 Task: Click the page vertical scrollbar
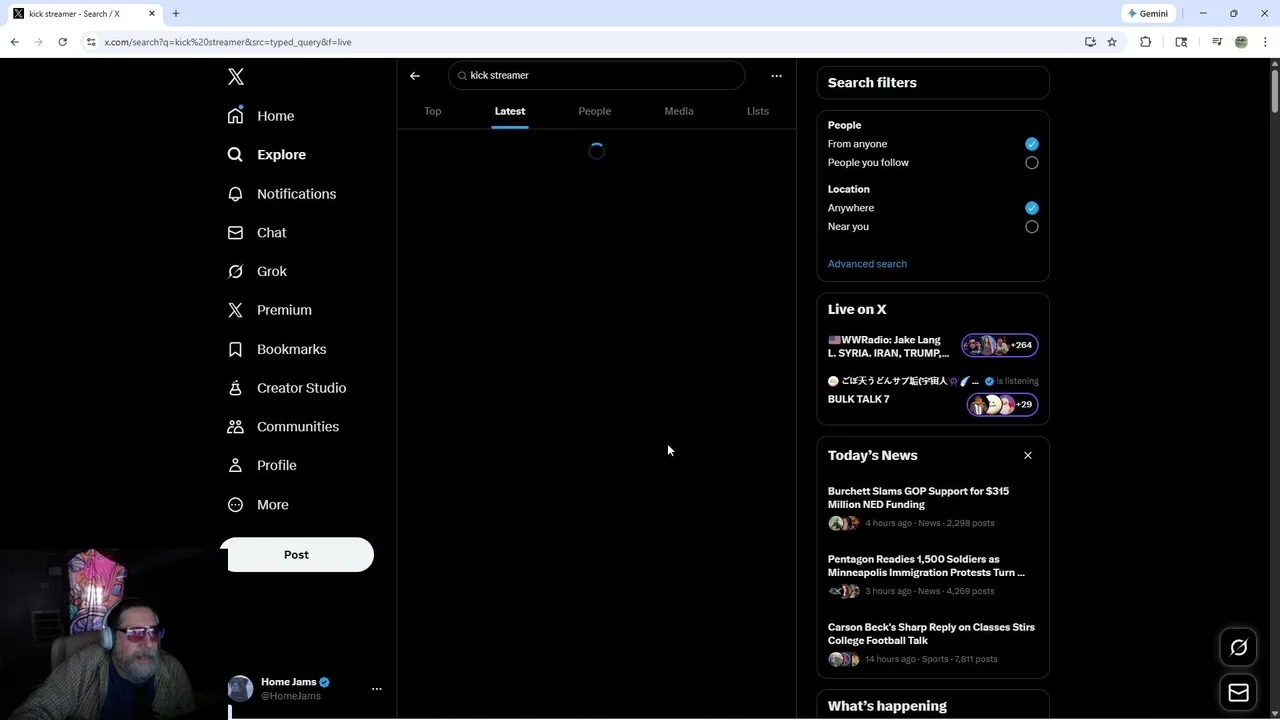tap(1274, 90)
